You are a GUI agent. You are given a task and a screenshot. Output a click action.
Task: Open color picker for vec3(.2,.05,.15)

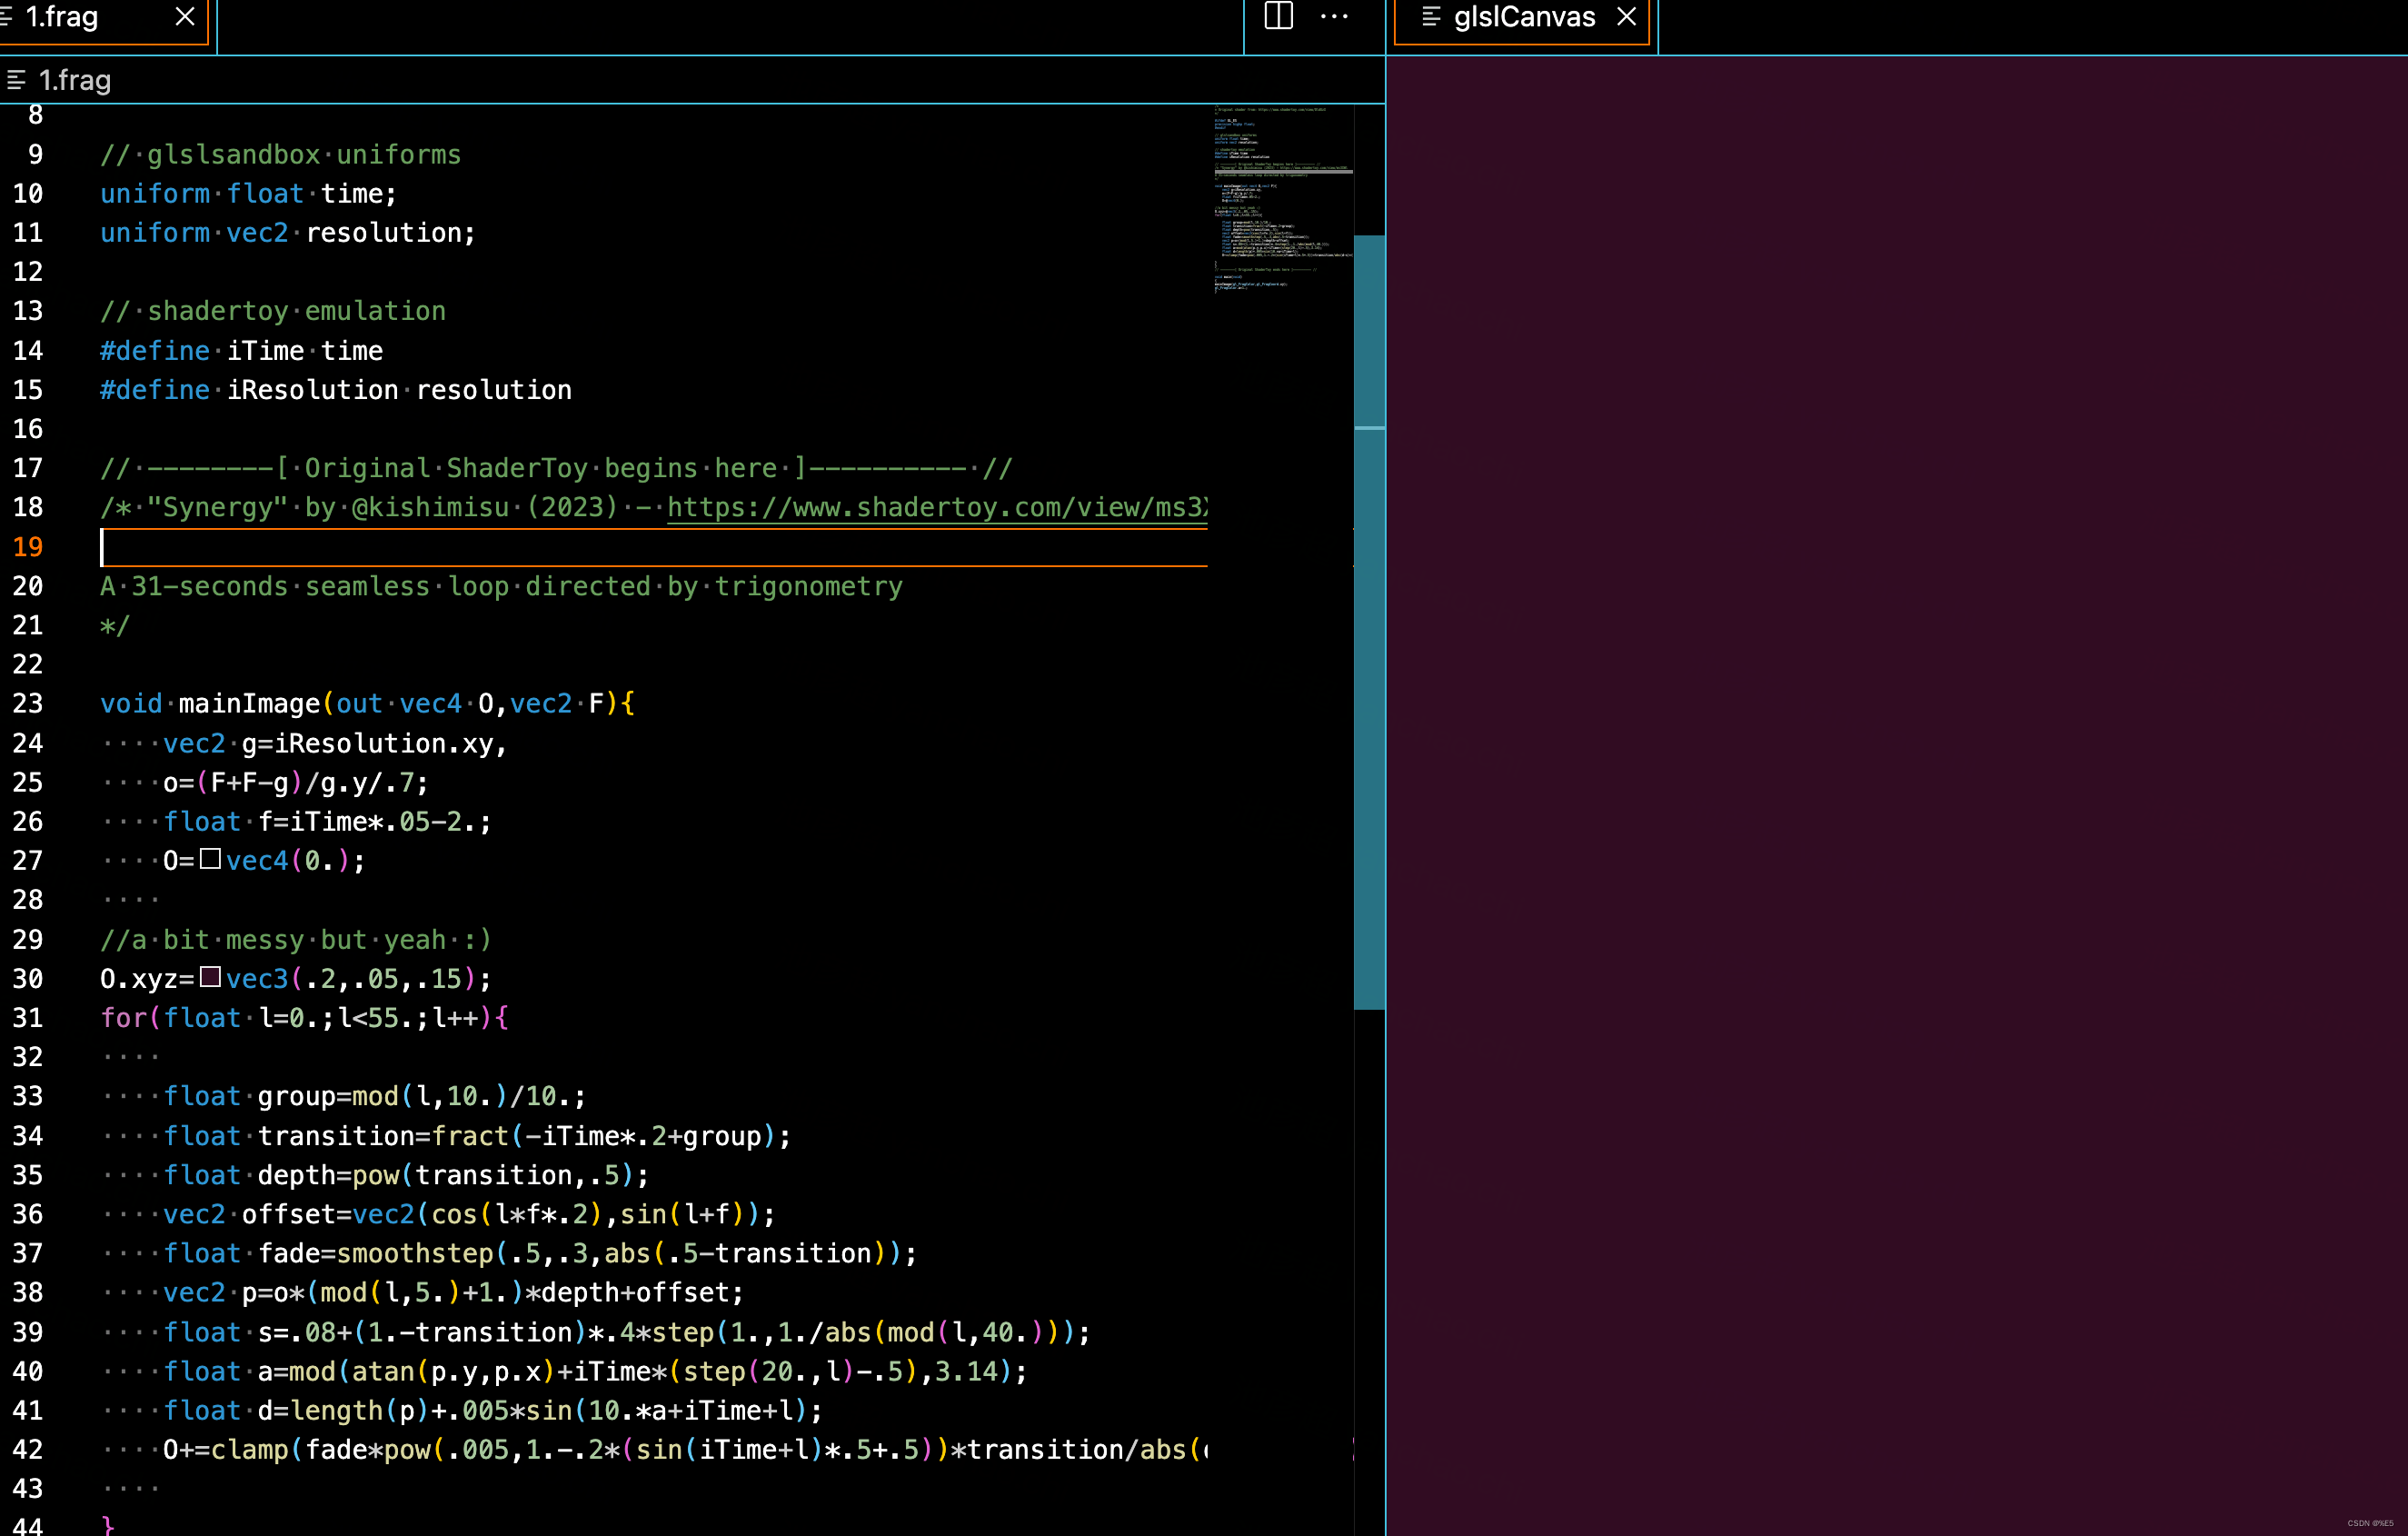pos(210,977)
